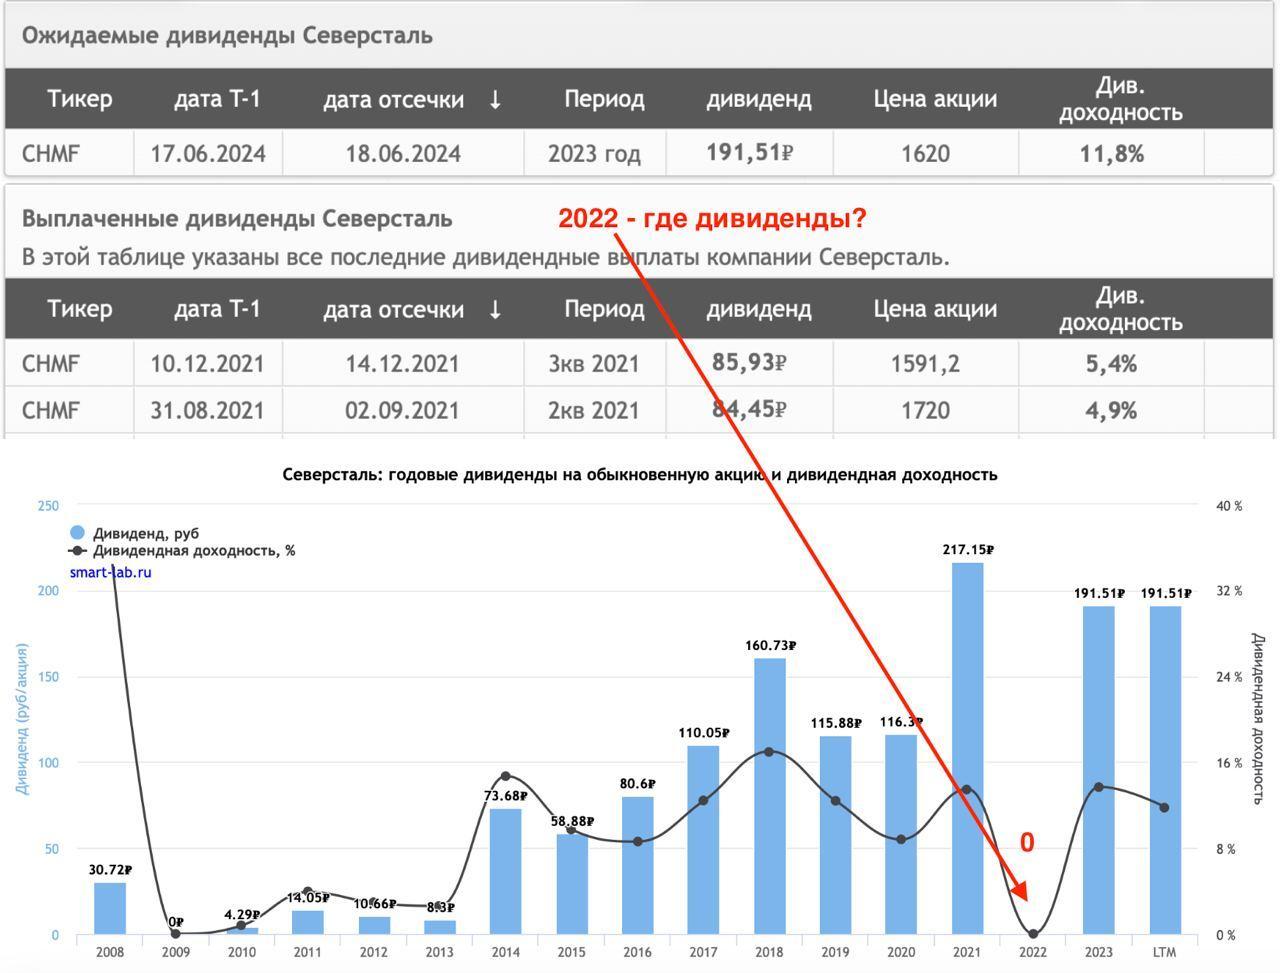Screen dimensions: 1280x973
Task: Click the 2022 zero yield data point
Action: coord(1033,934)
